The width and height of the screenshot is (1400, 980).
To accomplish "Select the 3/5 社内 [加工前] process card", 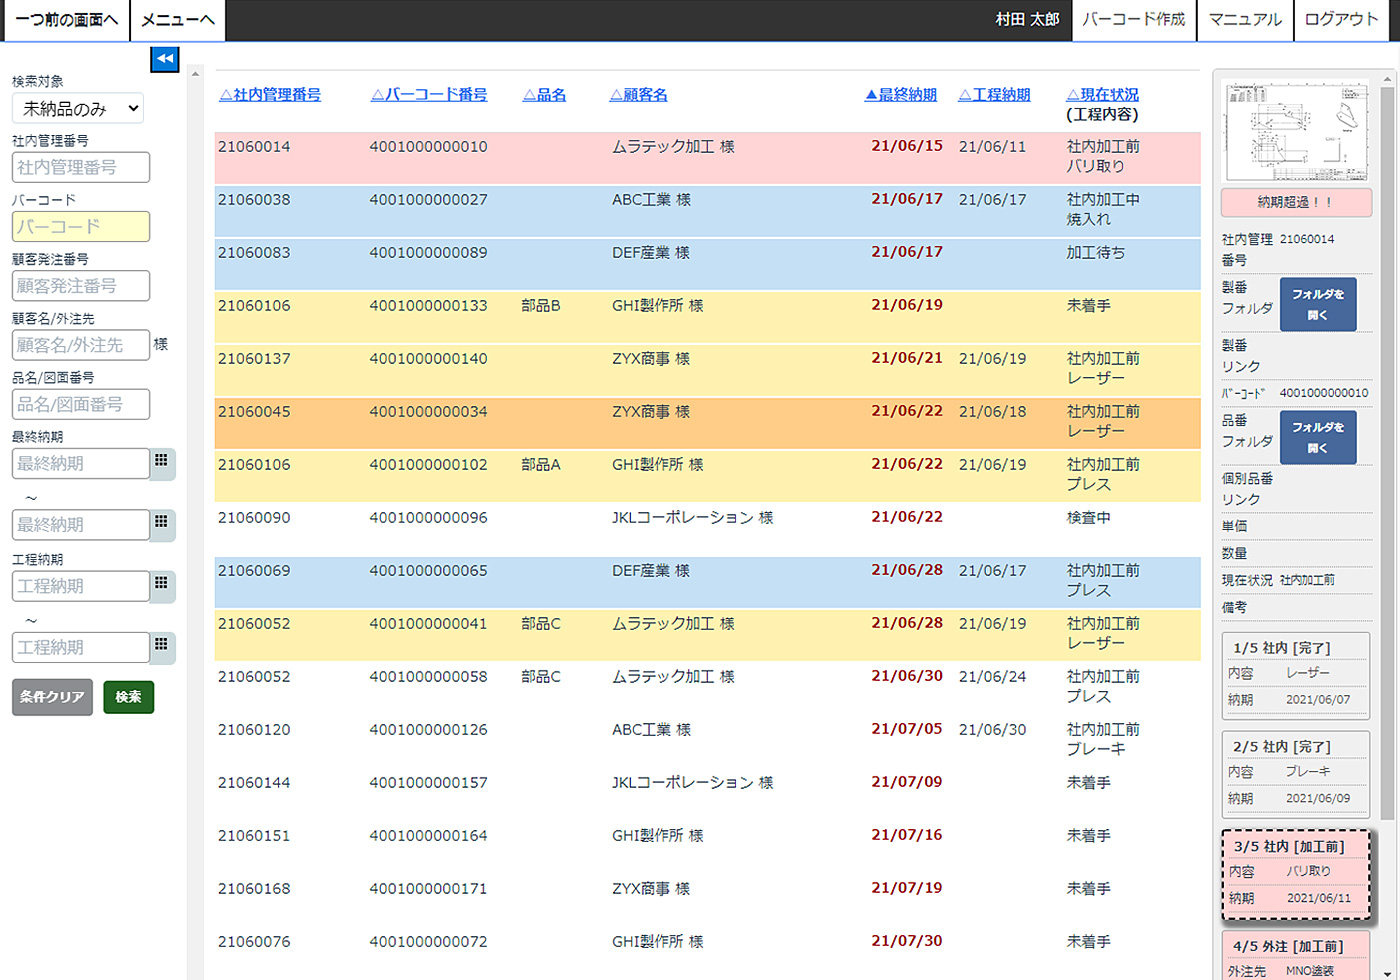I will (x=1296, y=873).
